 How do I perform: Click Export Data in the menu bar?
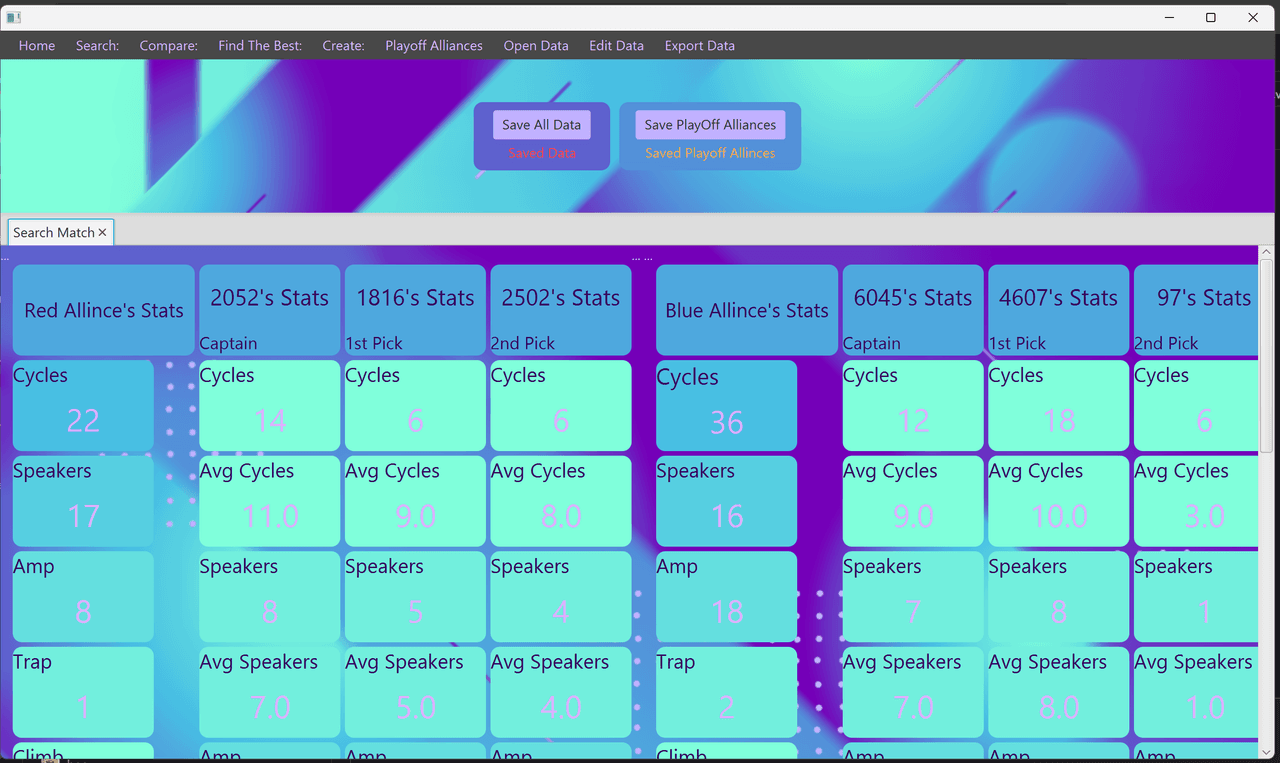(700, 46)
